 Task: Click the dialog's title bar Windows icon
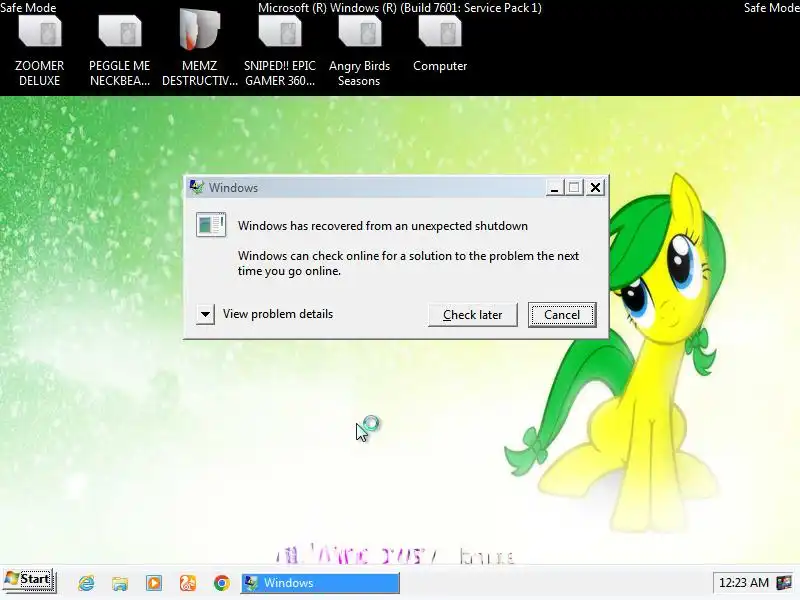(x=196, y=187)
